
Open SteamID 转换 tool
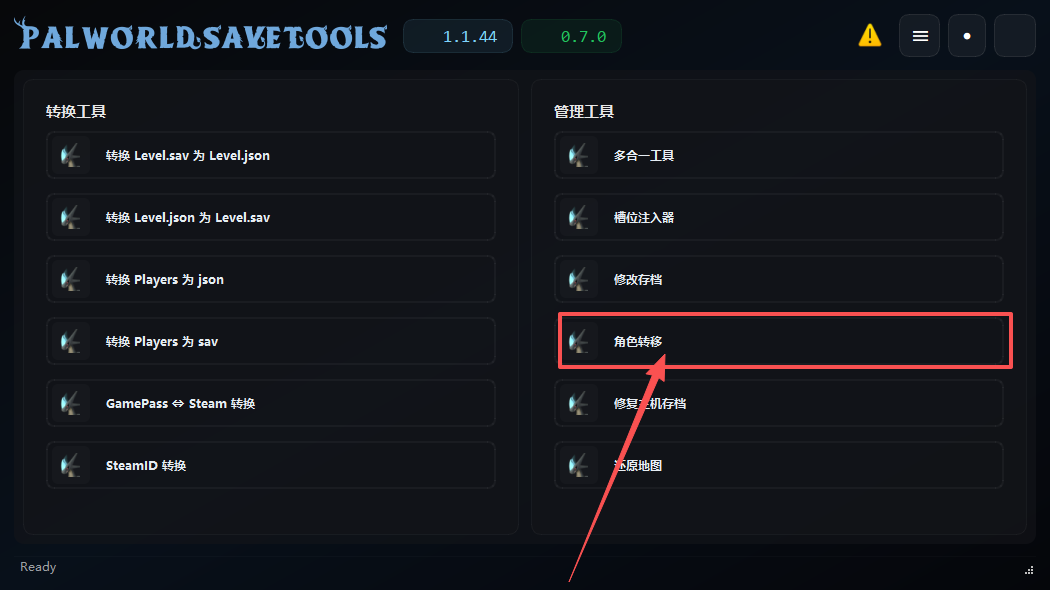click(x=271, y=465)
